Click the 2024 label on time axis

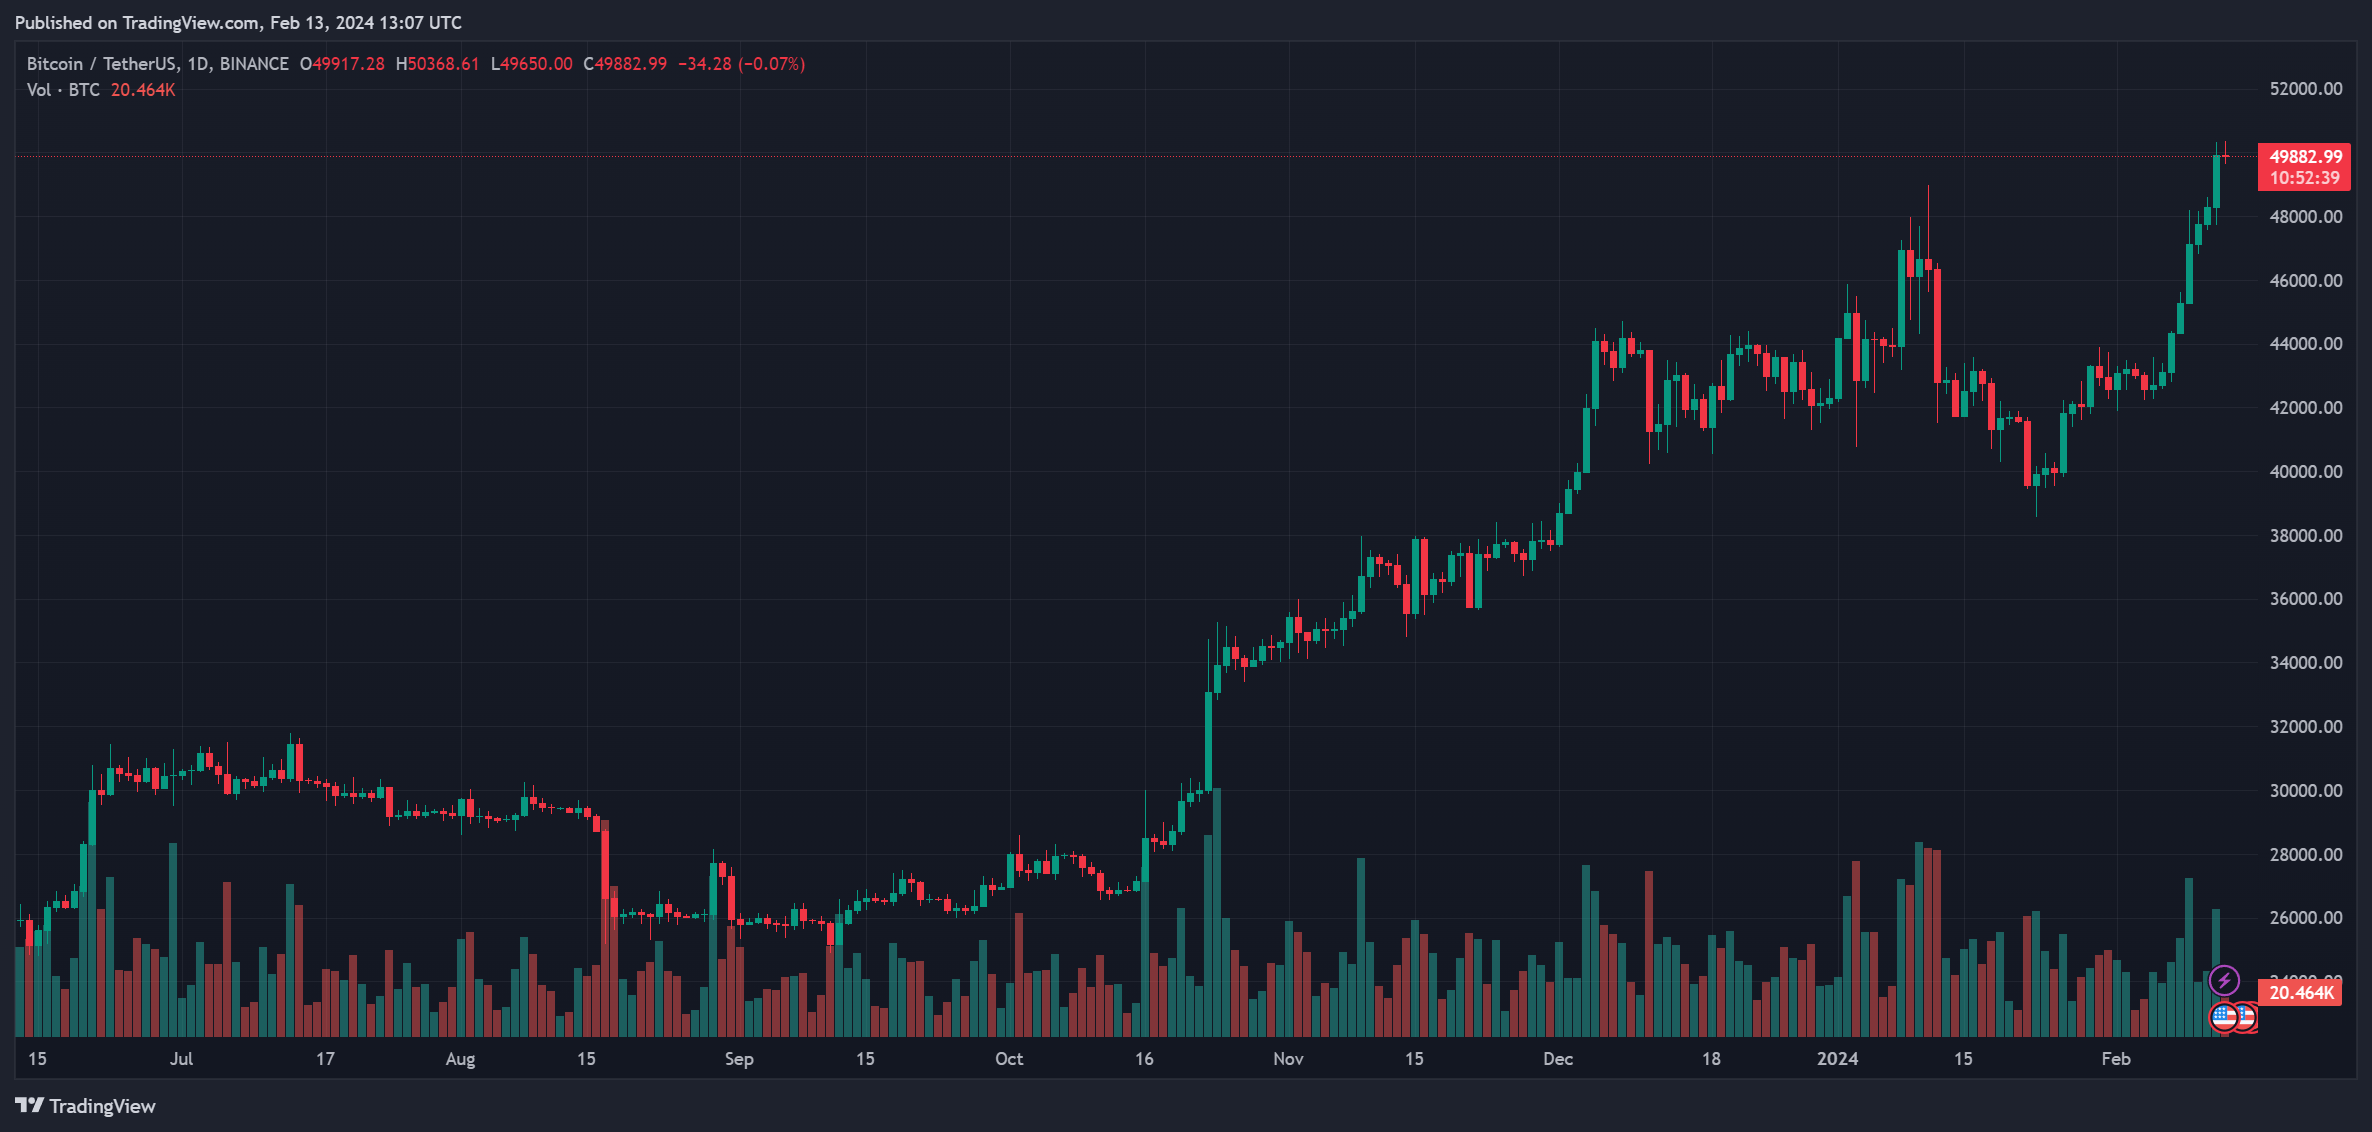[x=1837, y=1058]
